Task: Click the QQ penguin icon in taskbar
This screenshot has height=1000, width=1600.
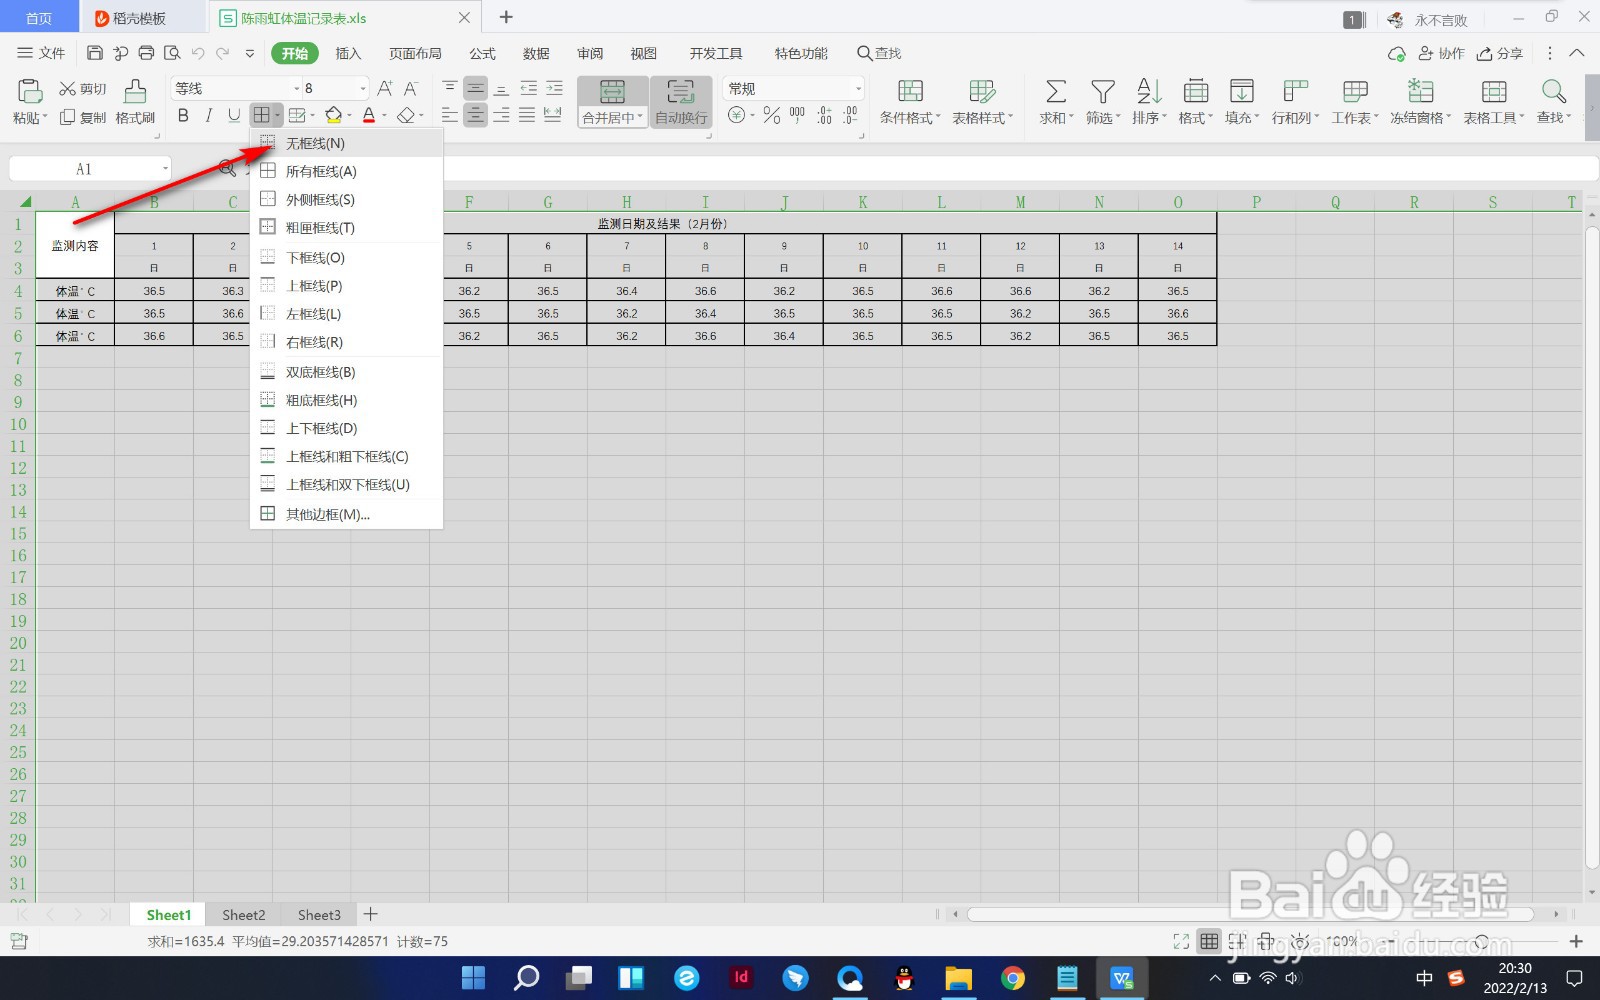Action: coord(904,978)
